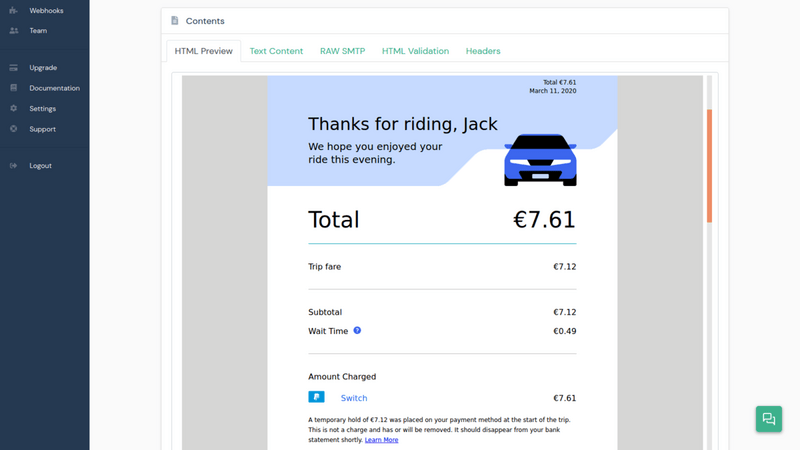Click the Team people icon
The height and width of the screenshot is (450, 800).
(x=14, y=31)
